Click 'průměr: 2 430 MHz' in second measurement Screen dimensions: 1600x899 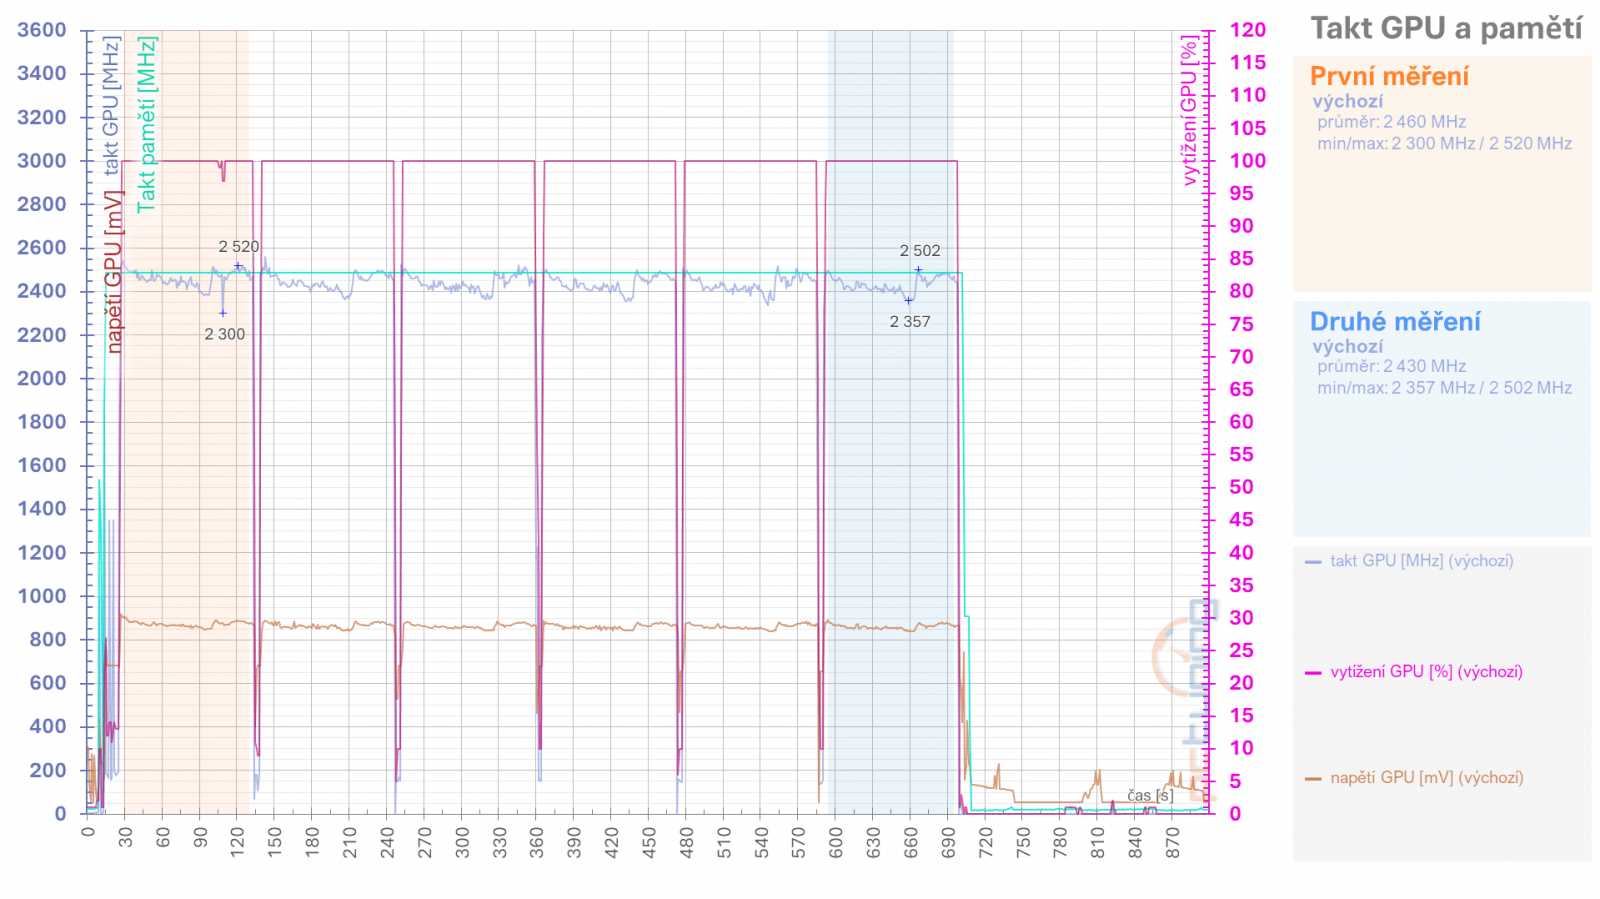click(x=1391, y=366)
